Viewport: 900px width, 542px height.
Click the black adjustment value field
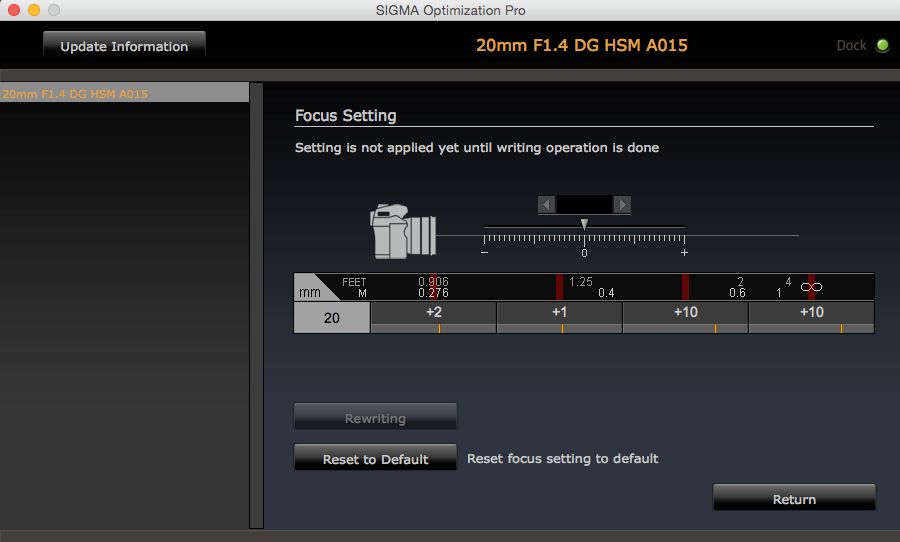[x=584, y=204]
